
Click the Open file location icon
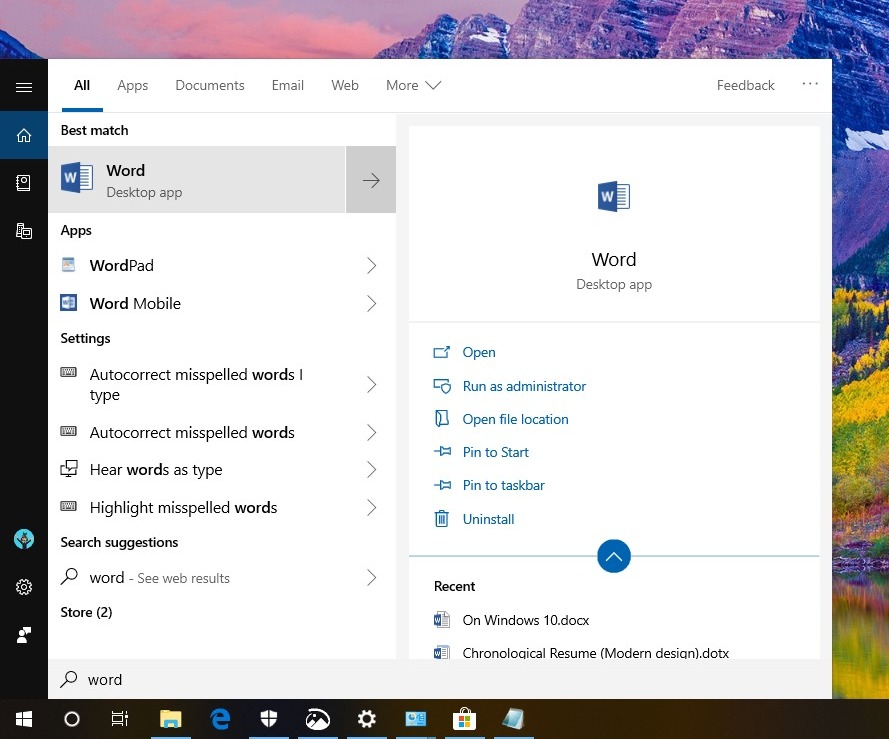(x=442, y=419)
